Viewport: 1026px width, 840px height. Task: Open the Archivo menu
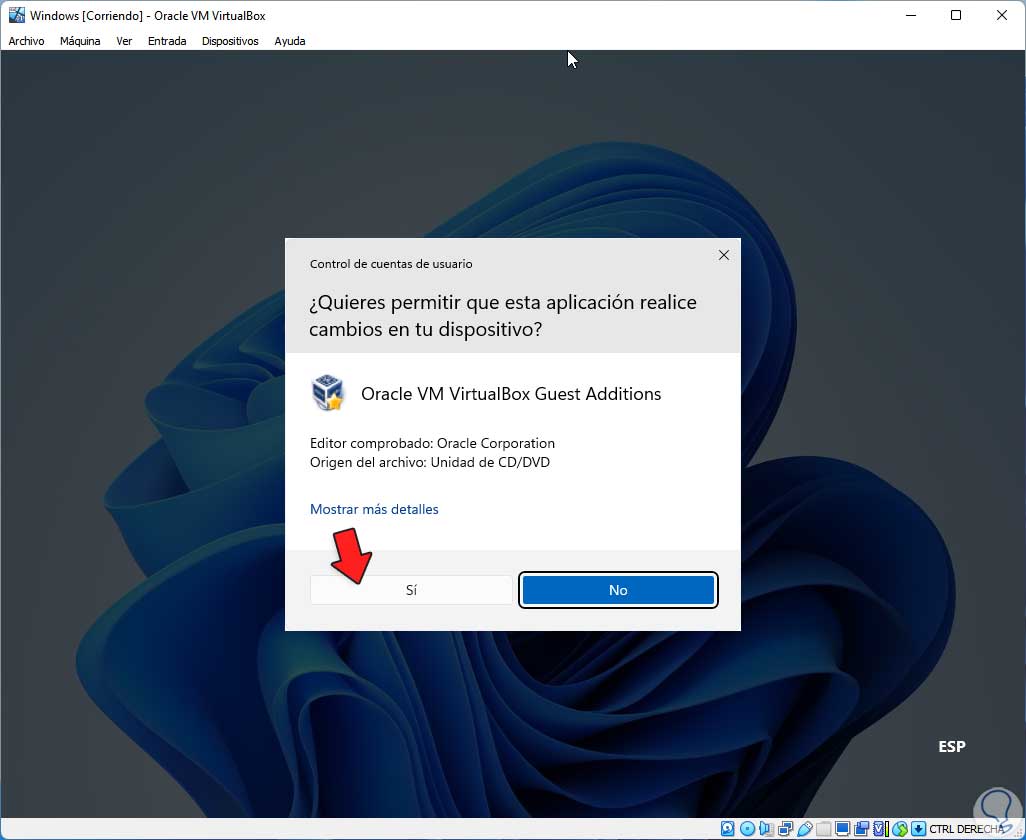[x=26, y=41]
